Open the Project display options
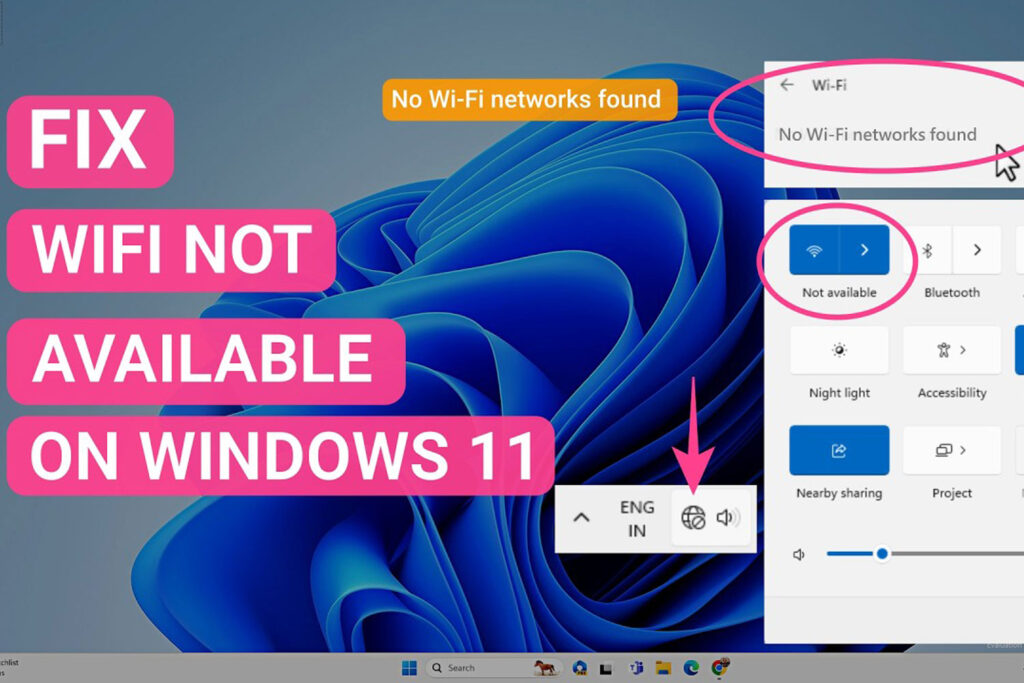 coord(951,450)
